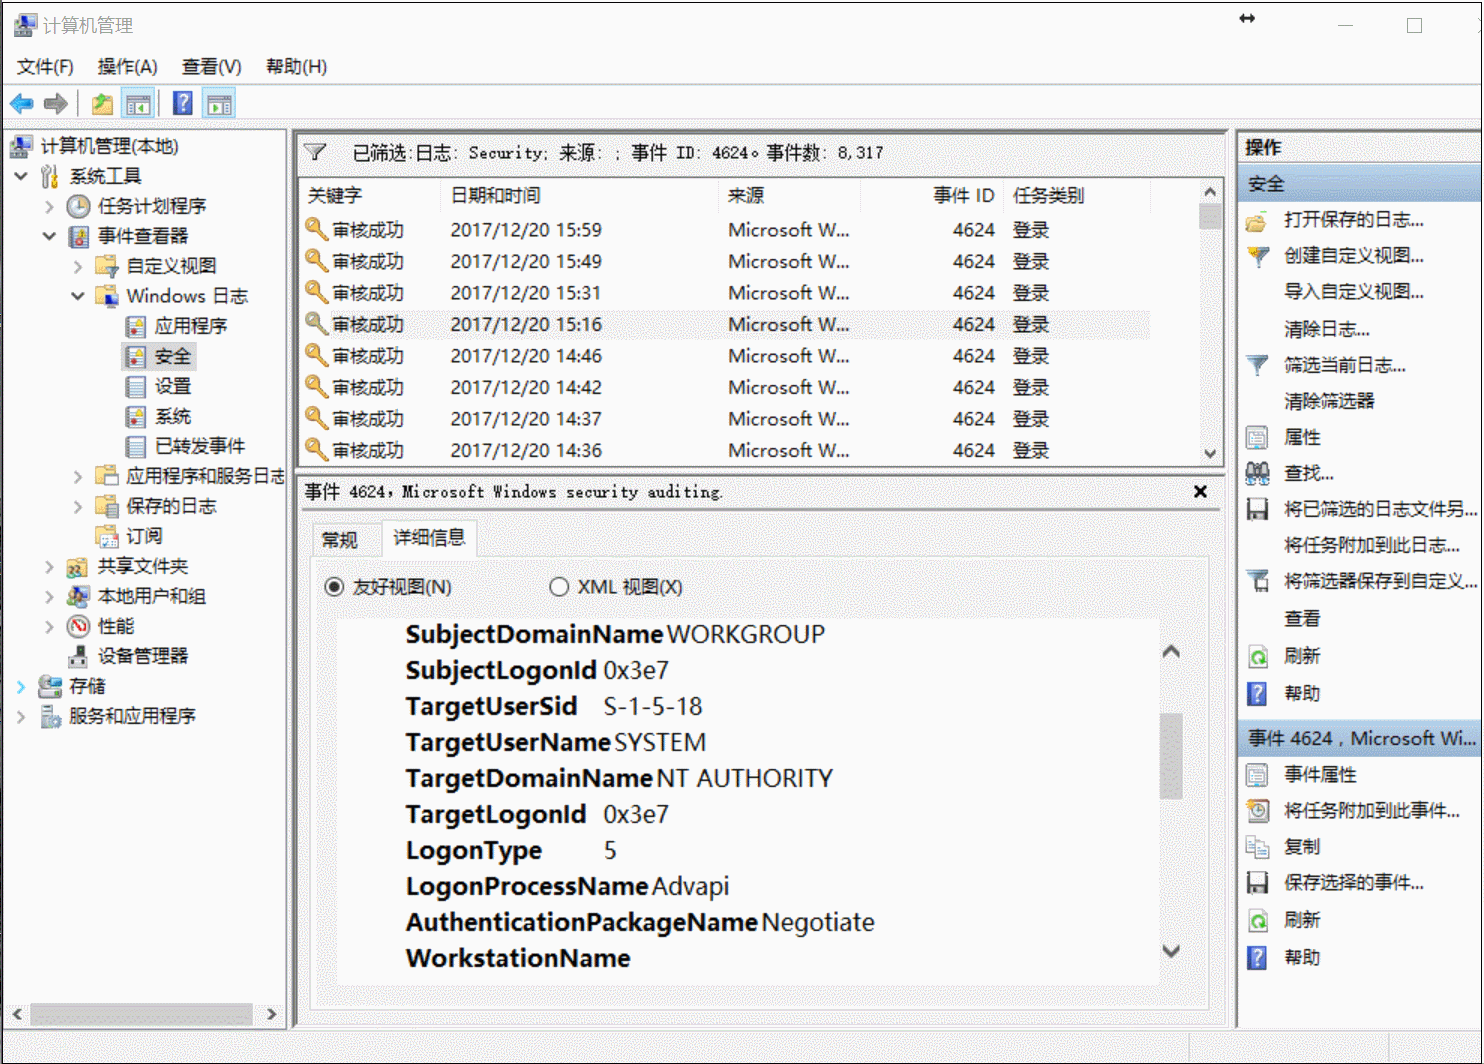The height and width of the screenshot is (1064, 1484).
Task: Select the event row dated 2017/12/20 15:59
Action: coord(725,230)
